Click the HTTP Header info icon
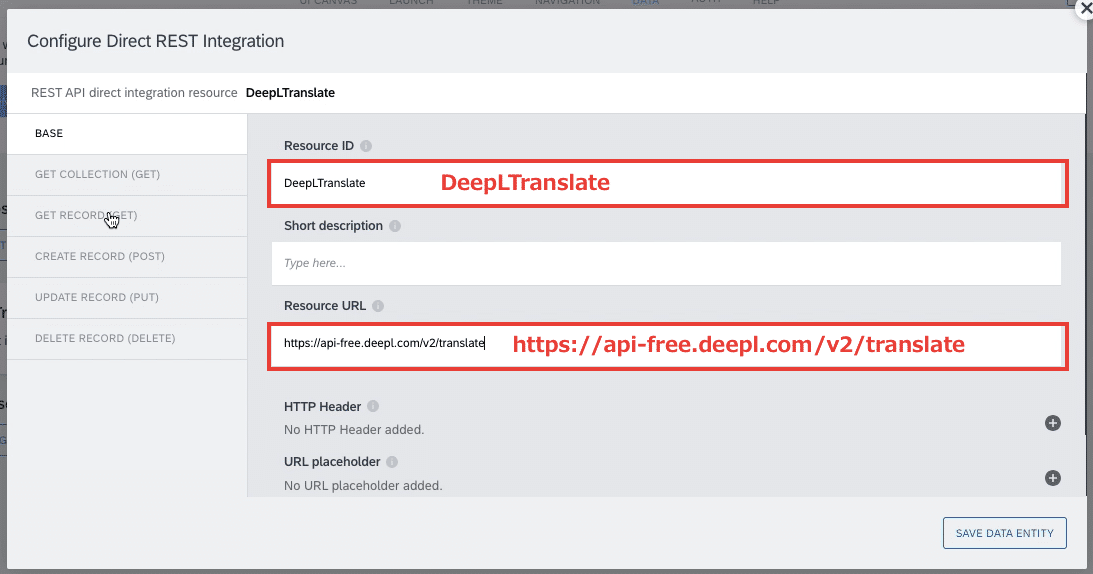This screenshot has width=1093, height=574. coord(373,407)
